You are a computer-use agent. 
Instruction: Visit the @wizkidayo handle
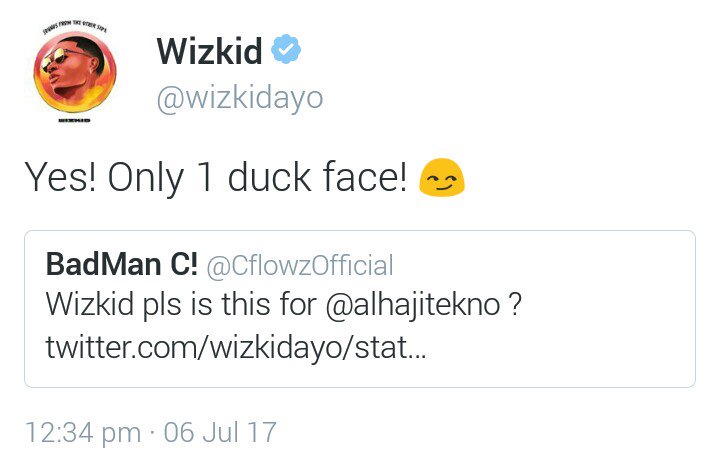(x=240, y=98)
